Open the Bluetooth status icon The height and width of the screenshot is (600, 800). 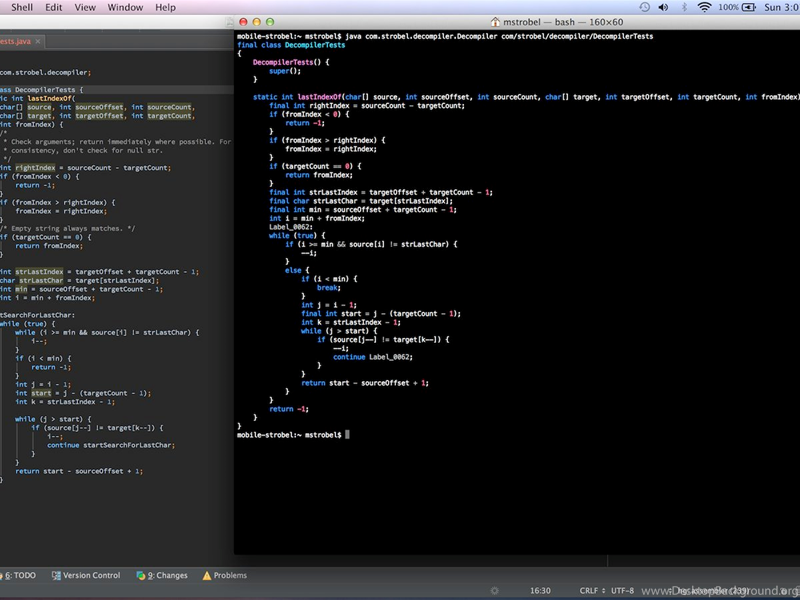click(684, 7)
